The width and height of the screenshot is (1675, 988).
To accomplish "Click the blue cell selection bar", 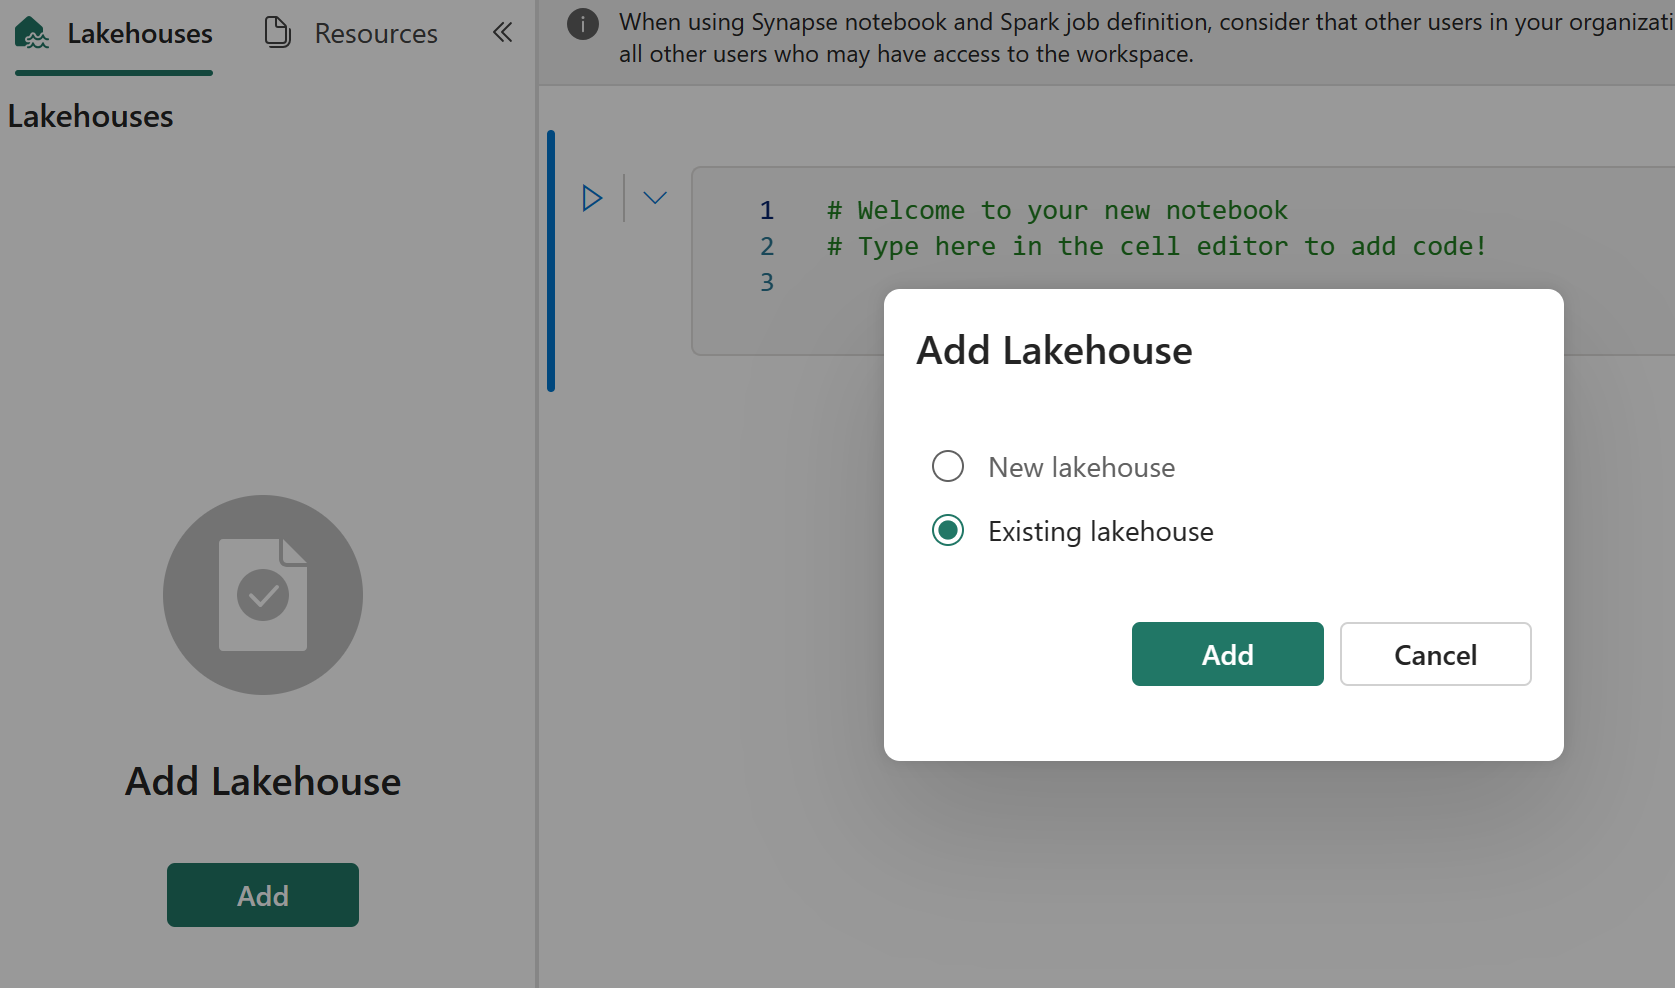I will pyautogui.click(x=551, y=260).
